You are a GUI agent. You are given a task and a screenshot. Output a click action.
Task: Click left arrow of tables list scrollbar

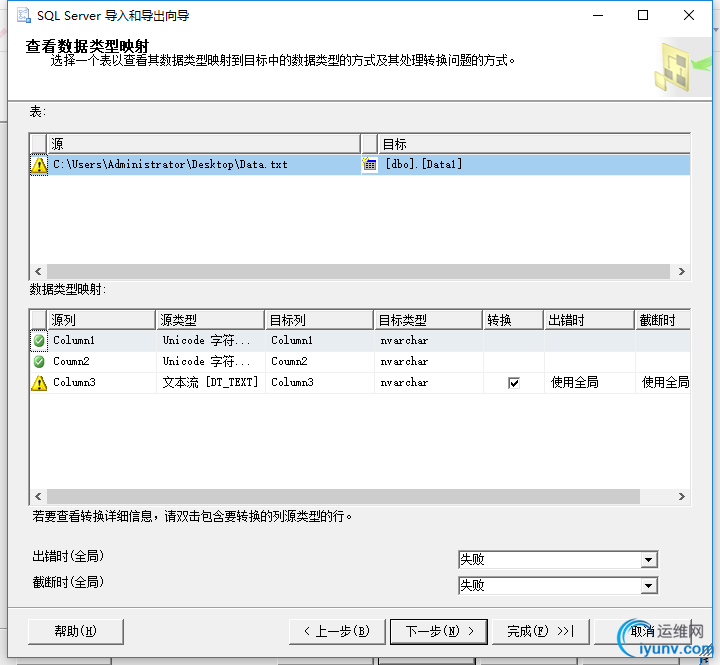coord(38,271)
